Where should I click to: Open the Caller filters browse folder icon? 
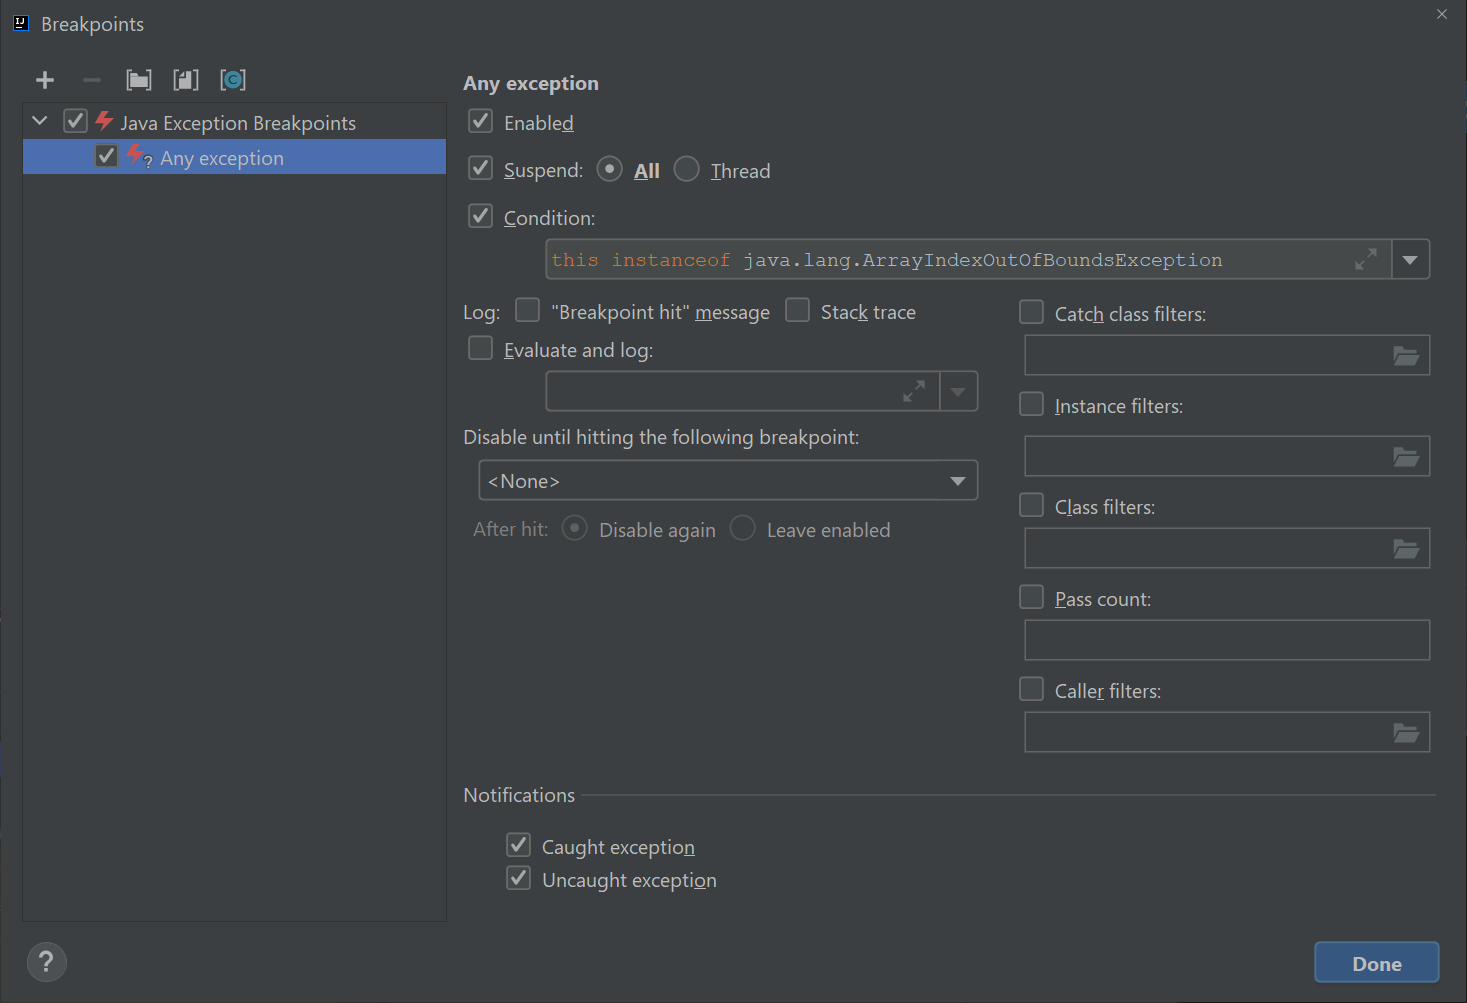tap(1406, 733)
